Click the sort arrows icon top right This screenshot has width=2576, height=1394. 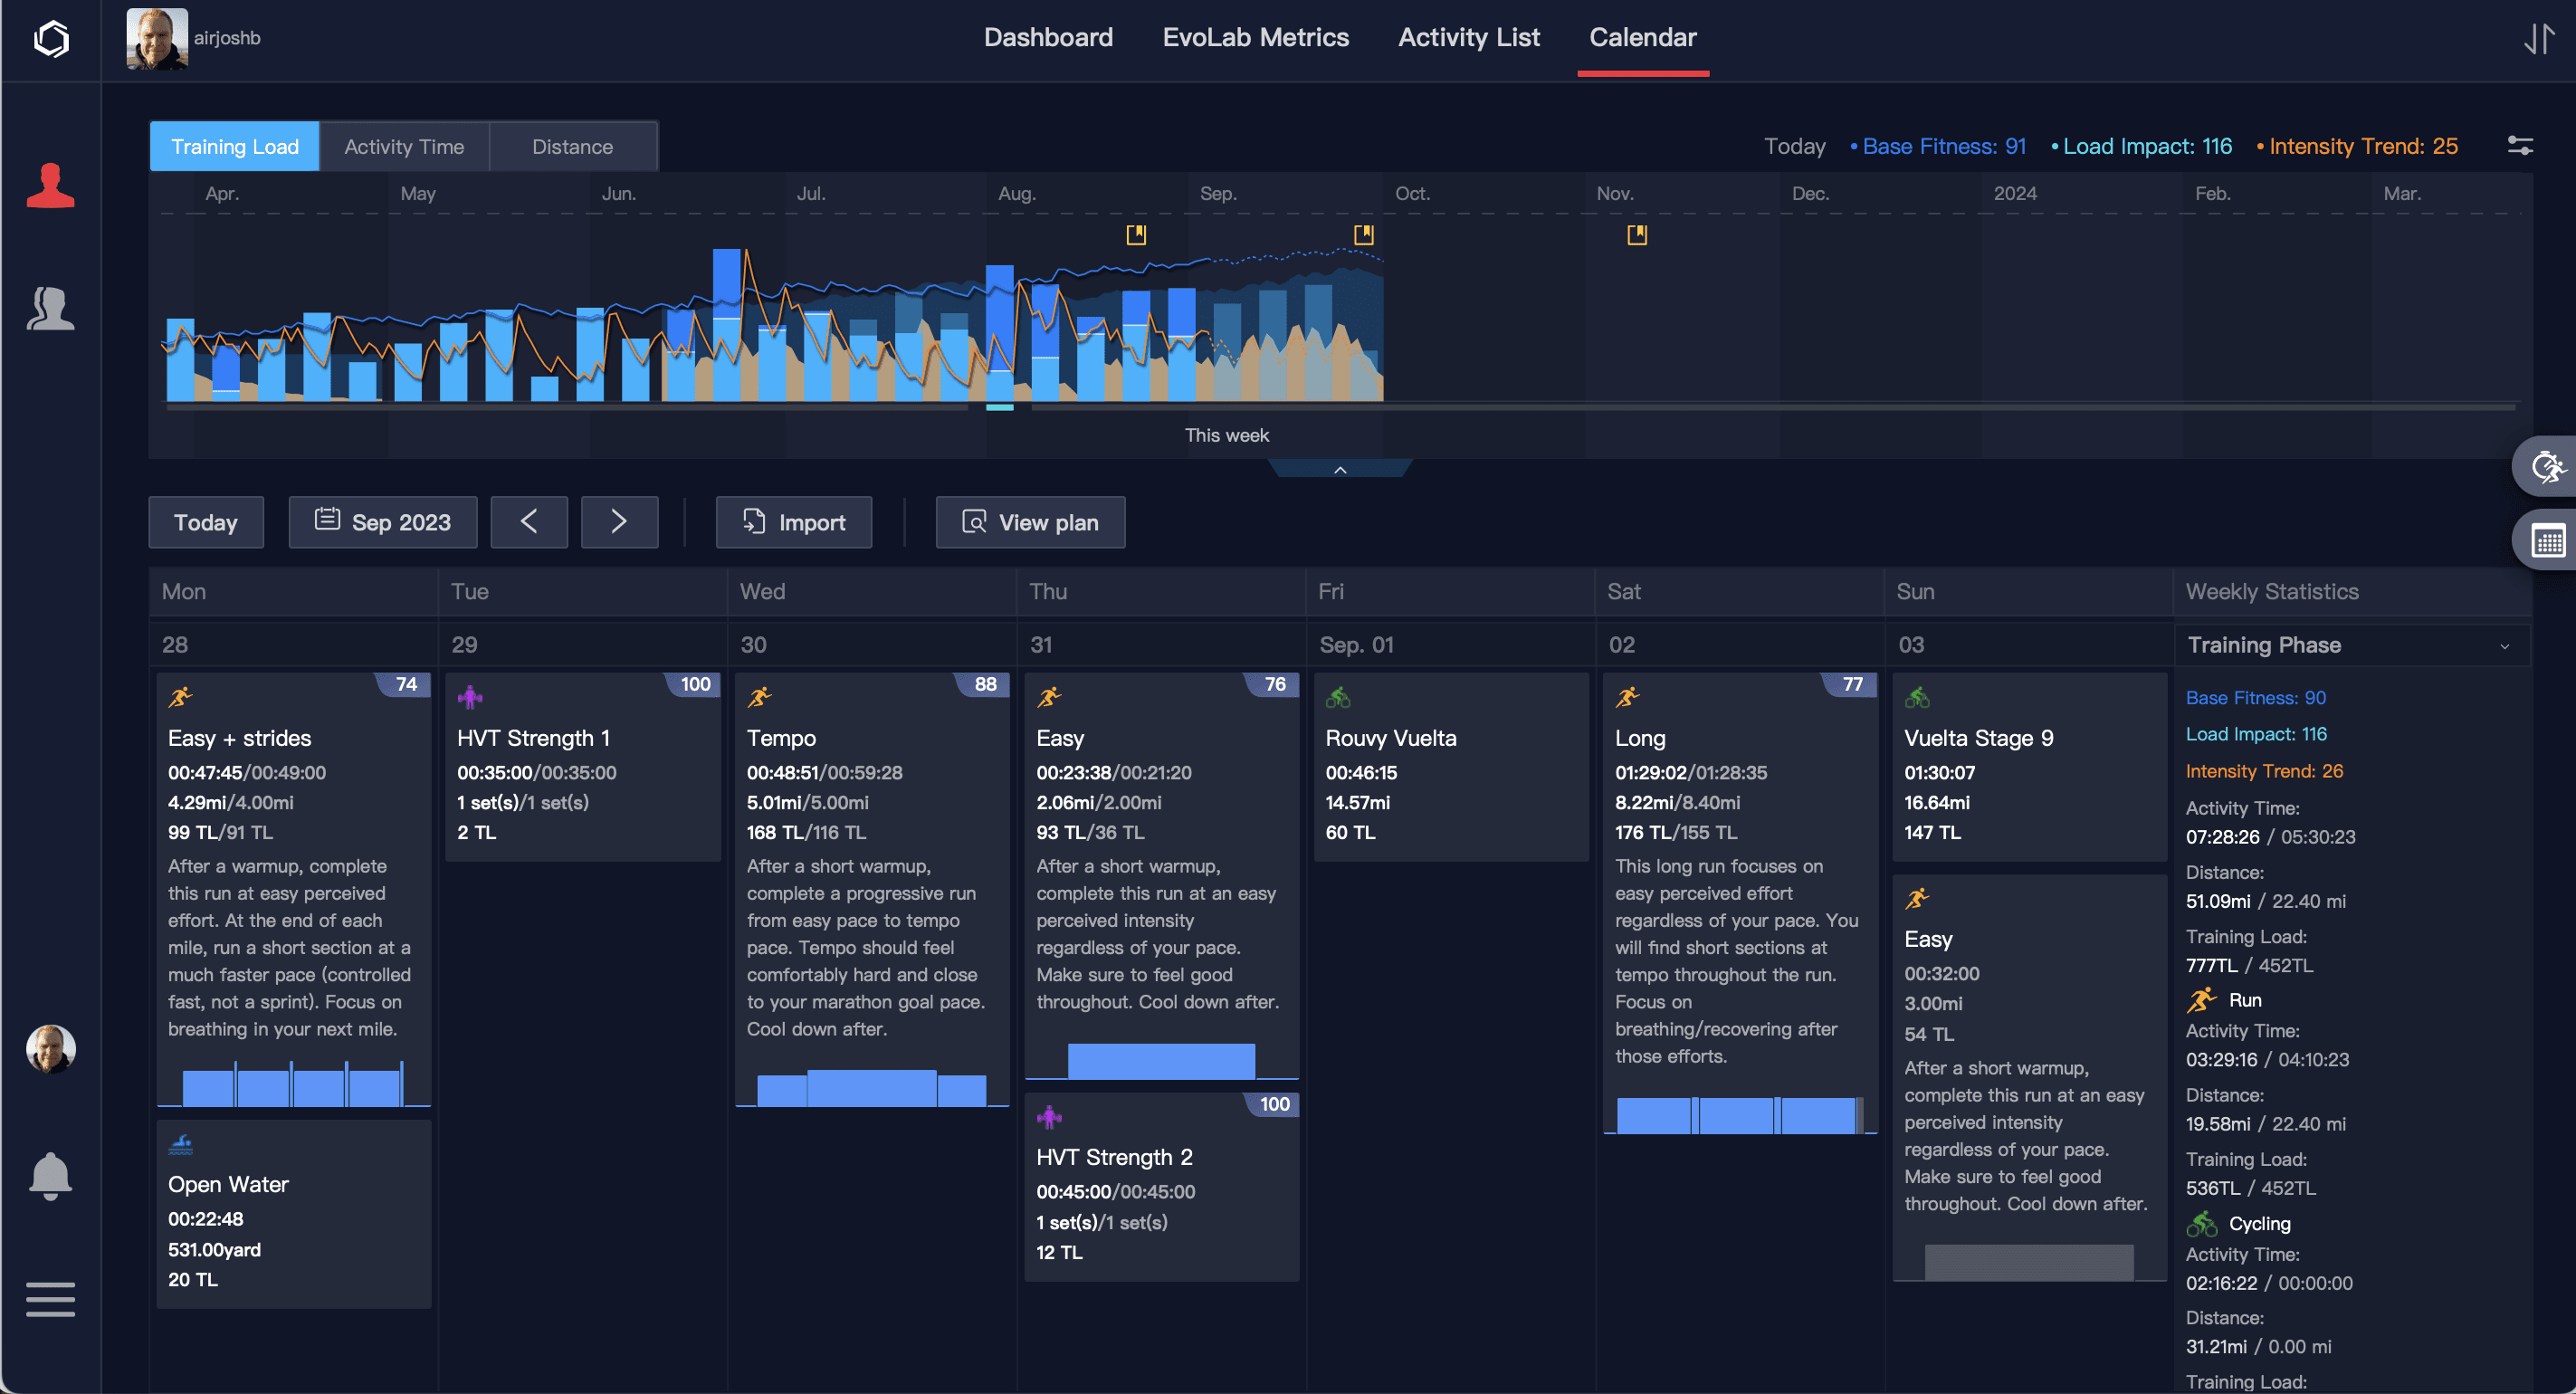click(2538, 39)
